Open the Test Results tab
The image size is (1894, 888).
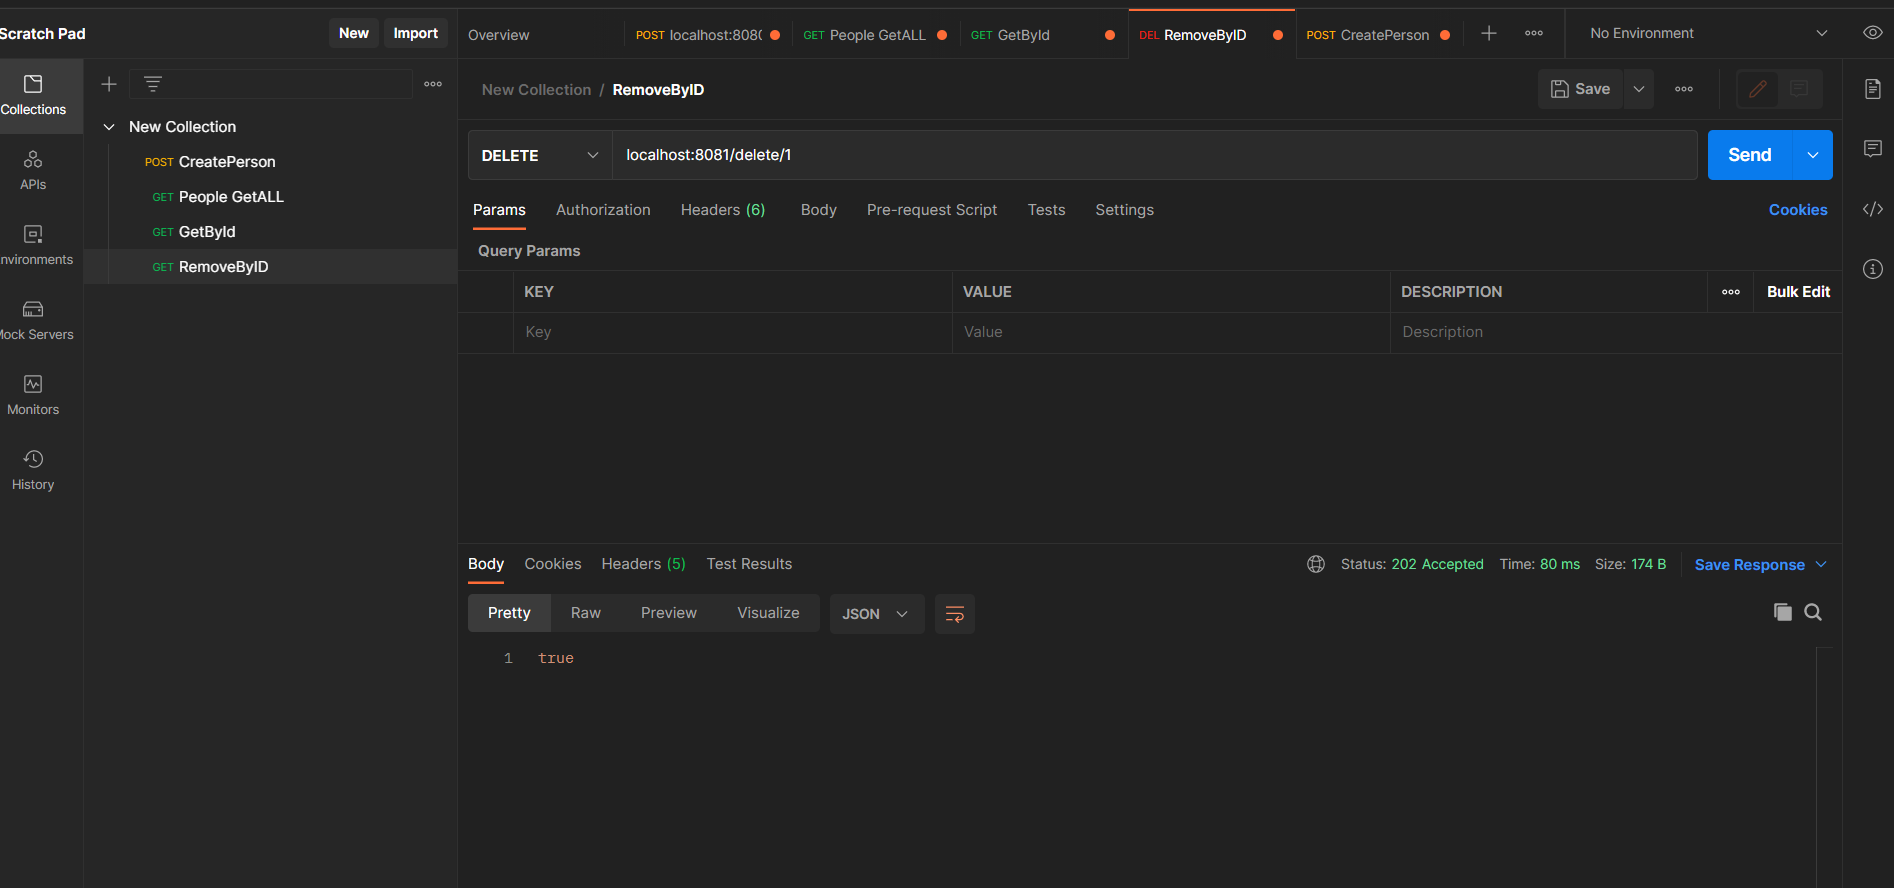(x=749, y=564)
